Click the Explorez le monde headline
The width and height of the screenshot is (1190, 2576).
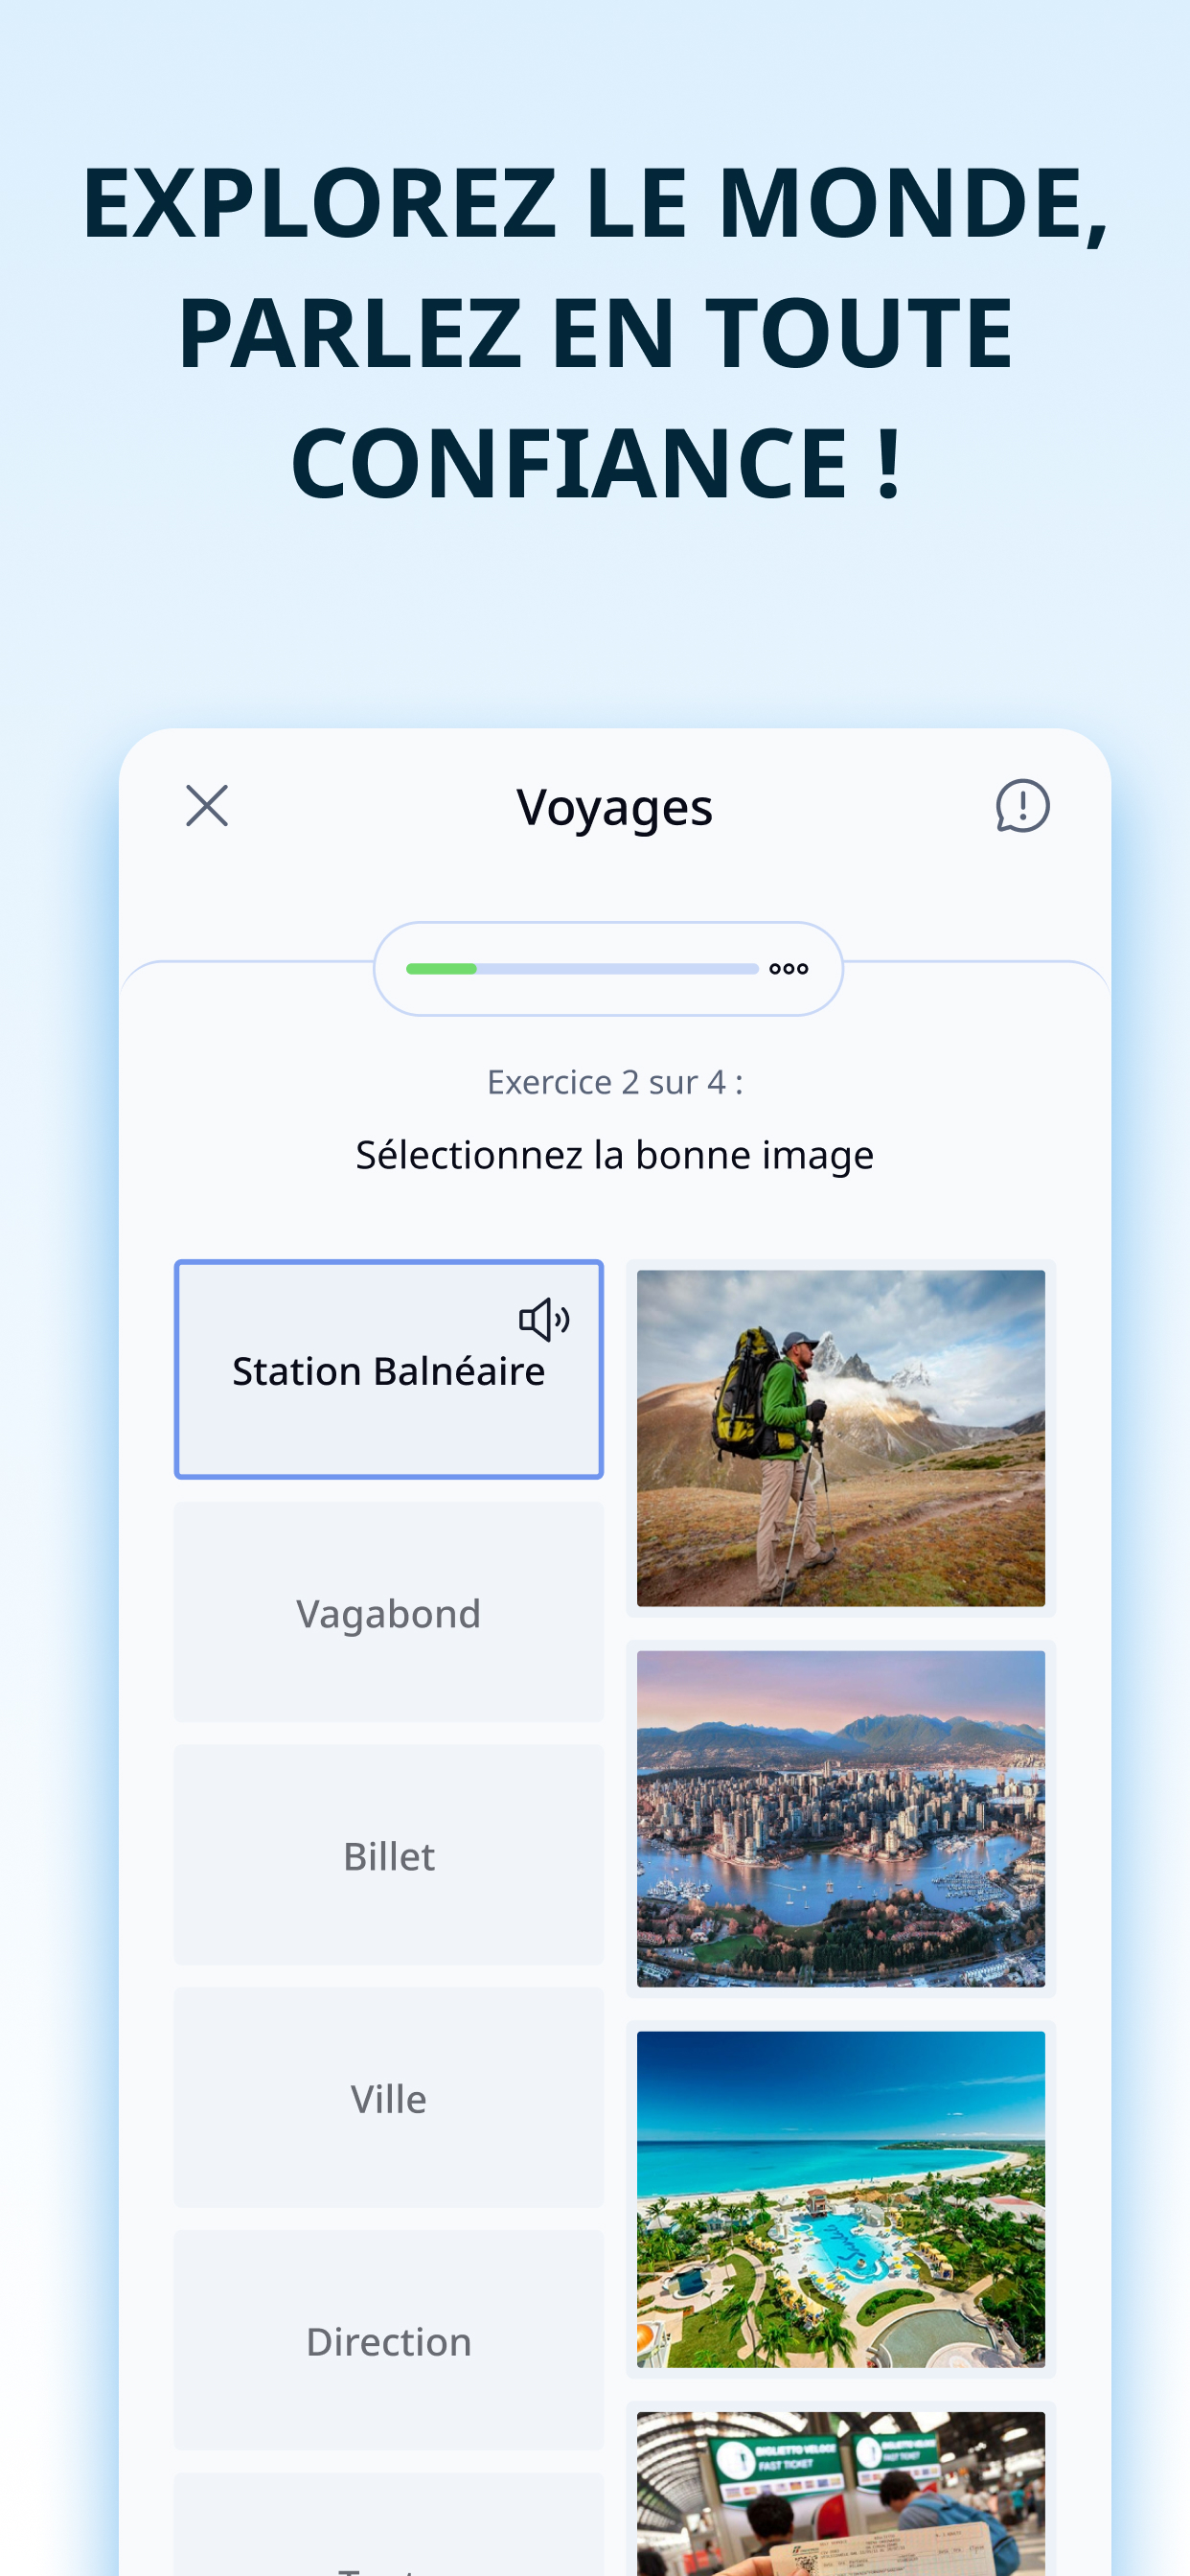coord(595,332)
